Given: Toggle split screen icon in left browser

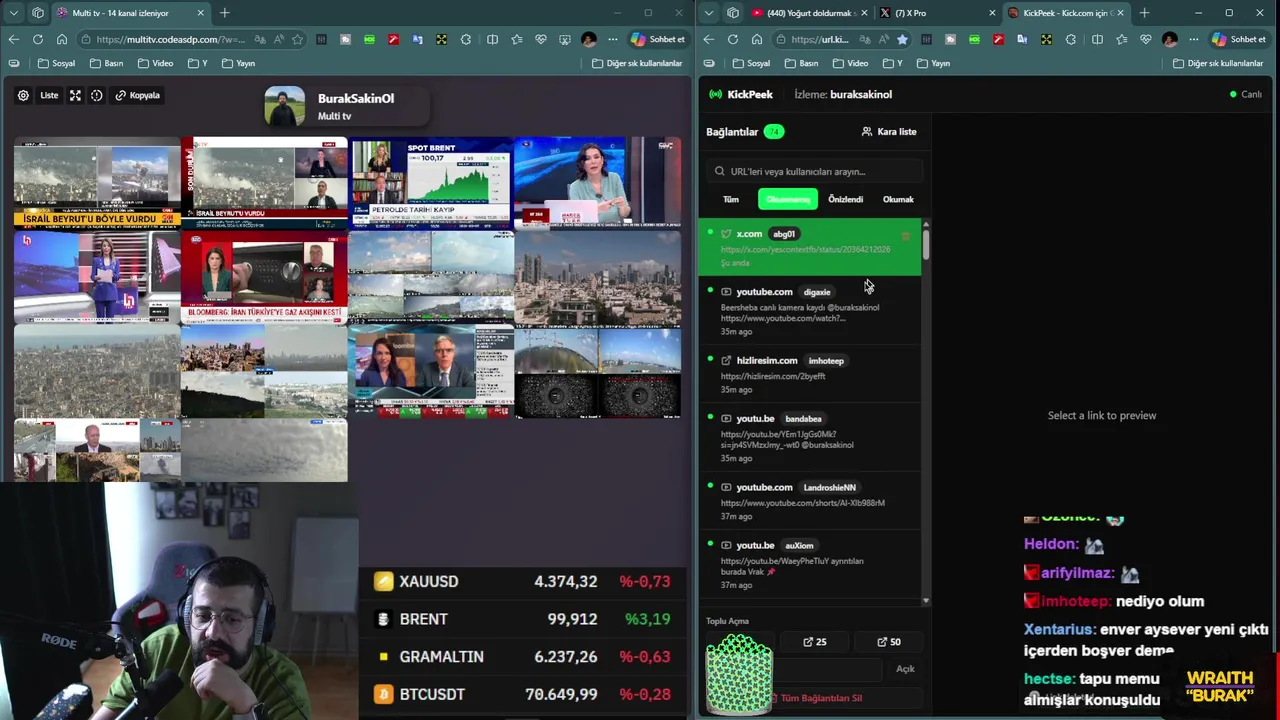Looking at the screenshot, I should (x=492, y=39).
